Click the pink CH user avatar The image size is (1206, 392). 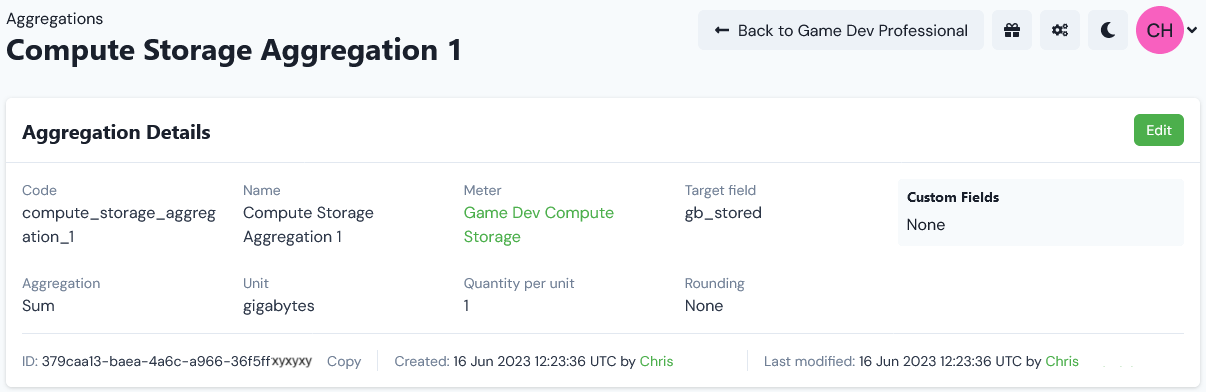pos(1160,30)
